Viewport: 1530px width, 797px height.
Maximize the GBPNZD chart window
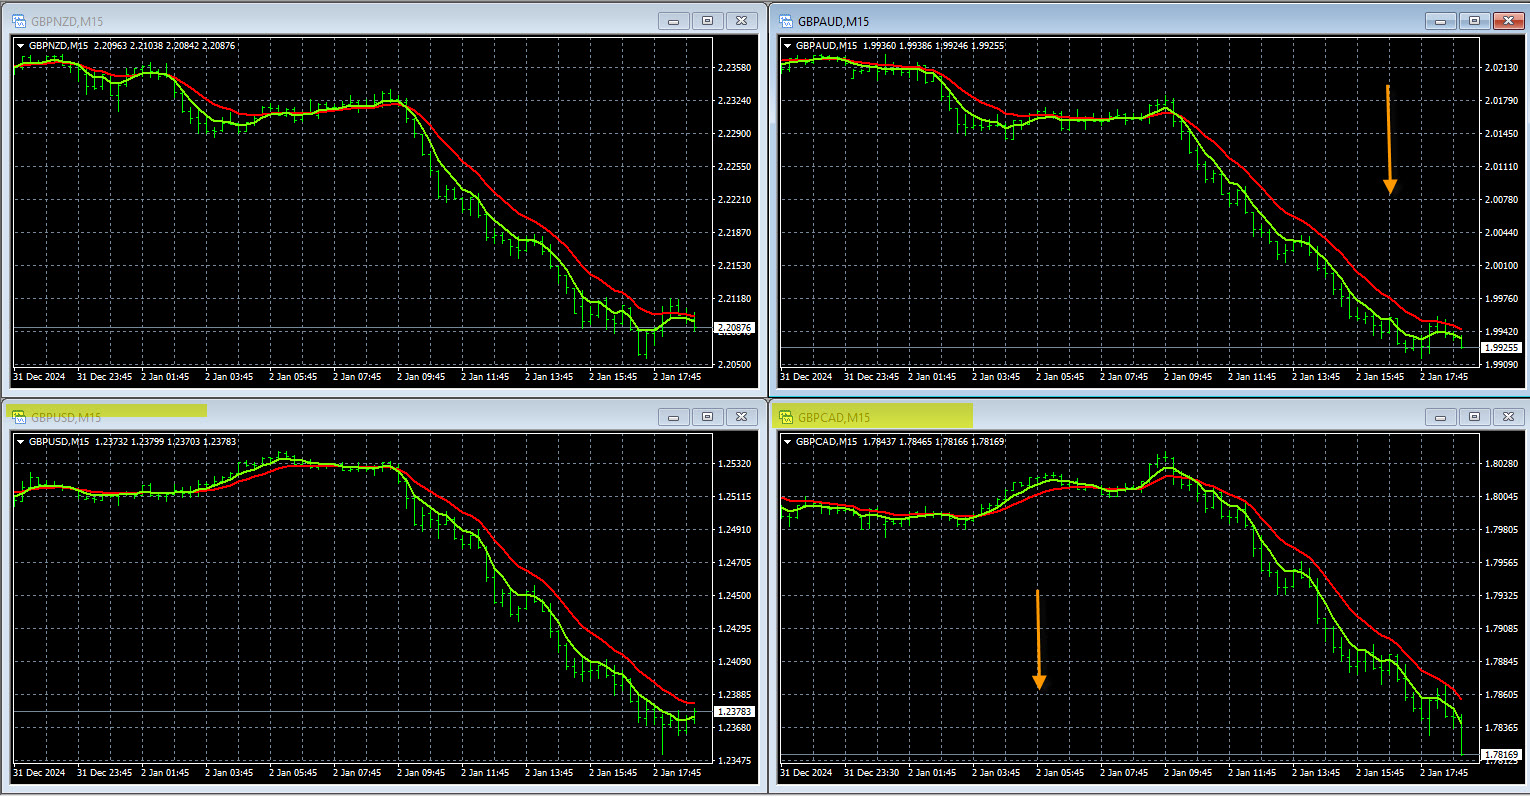point(707,20)
